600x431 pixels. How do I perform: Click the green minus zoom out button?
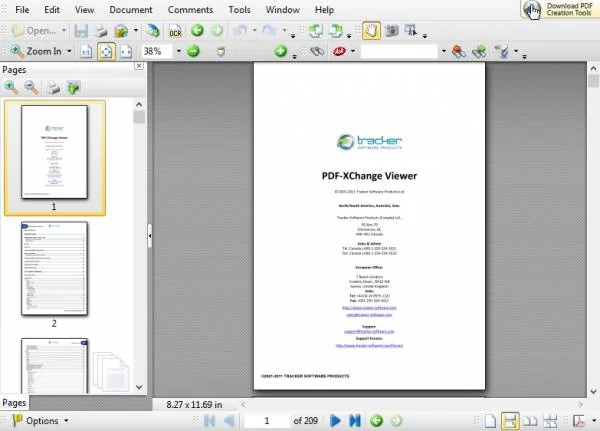pos(193,51)
